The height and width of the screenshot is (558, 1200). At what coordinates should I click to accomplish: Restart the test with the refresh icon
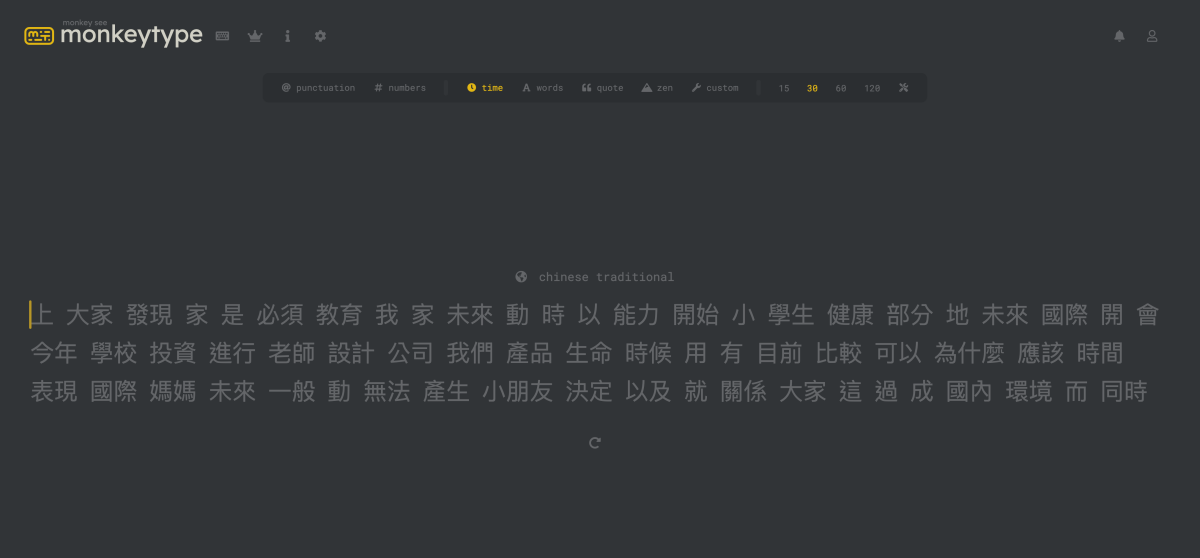(x=595, y=442)
